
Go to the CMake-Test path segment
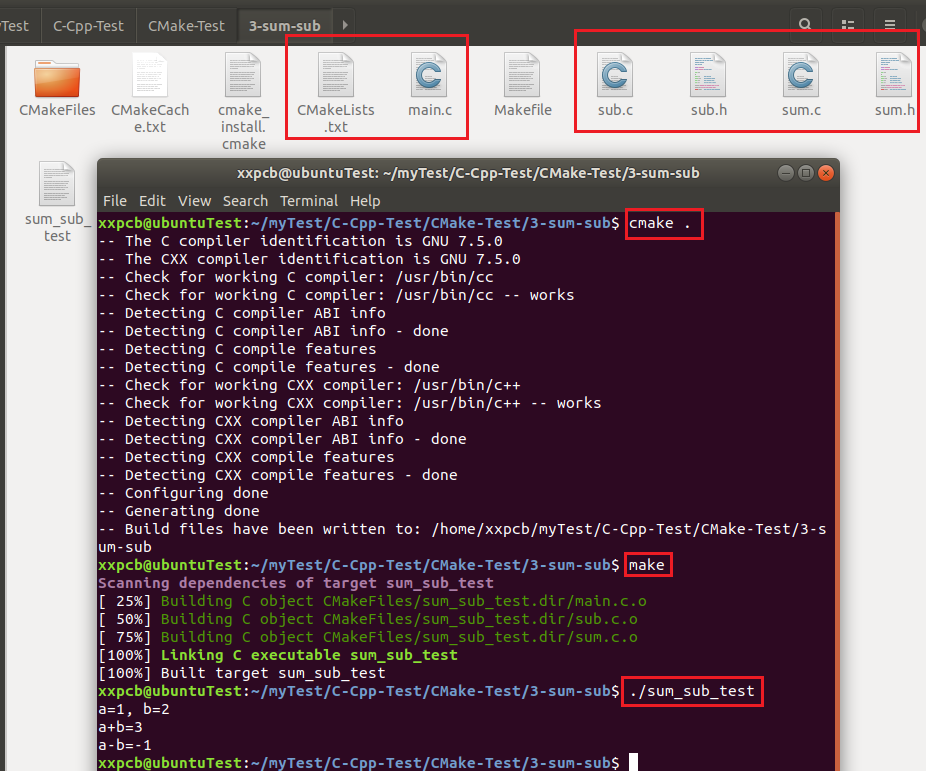186,26
